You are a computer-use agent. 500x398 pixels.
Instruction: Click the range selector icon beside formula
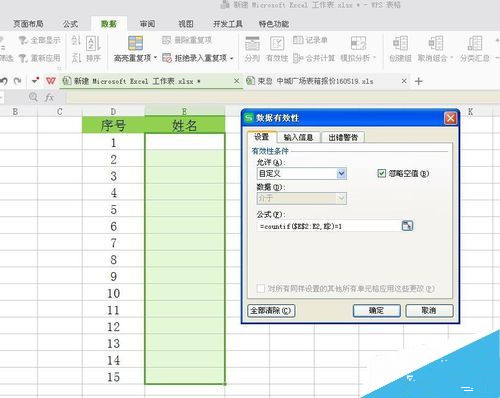(407, 226)
